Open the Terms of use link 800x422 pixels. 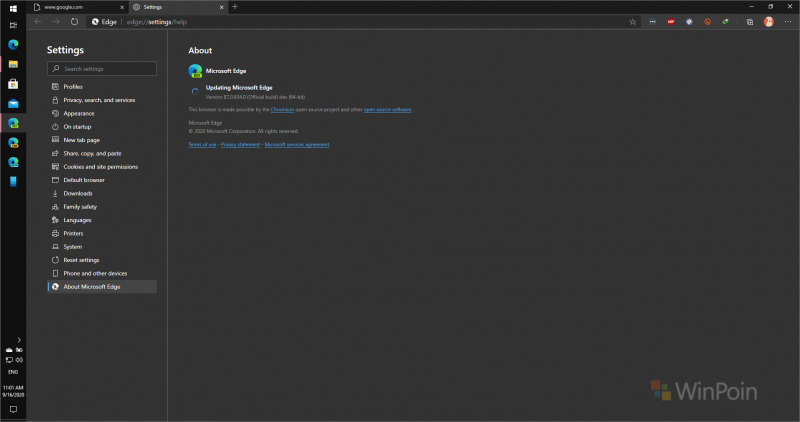202,144
